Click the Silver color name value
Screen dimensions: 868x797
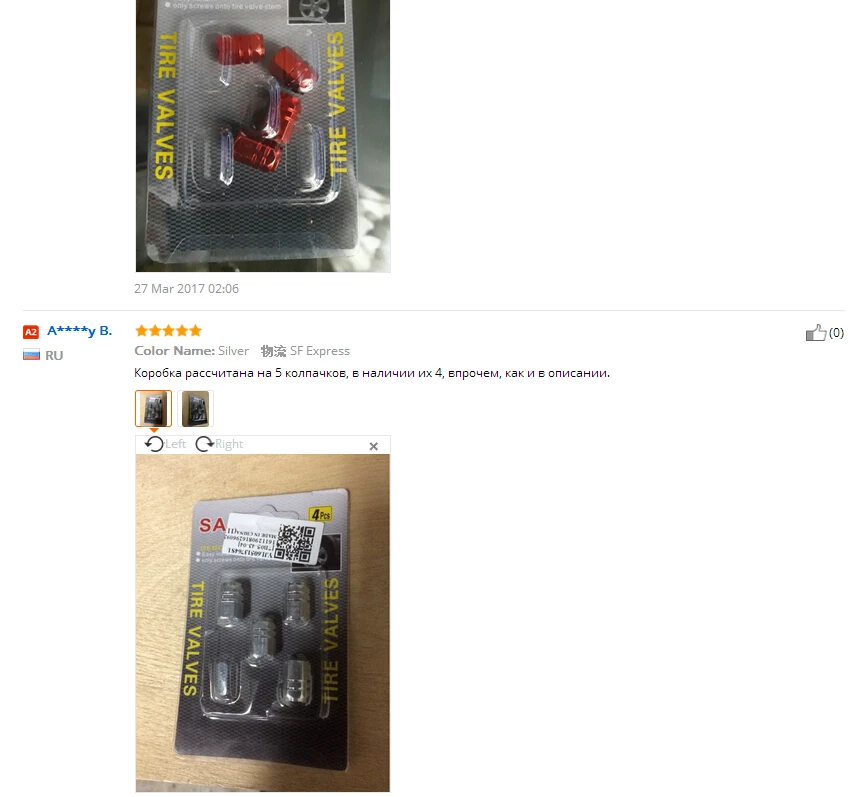tap(234, 351)
